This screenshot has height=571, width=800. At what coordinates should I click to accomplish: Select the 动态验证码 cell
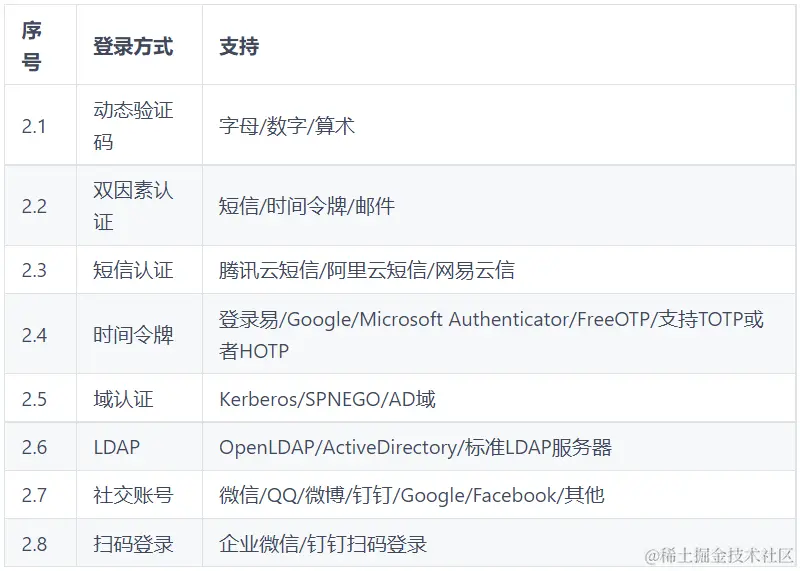pyautogui.click(x=139, y=125)
